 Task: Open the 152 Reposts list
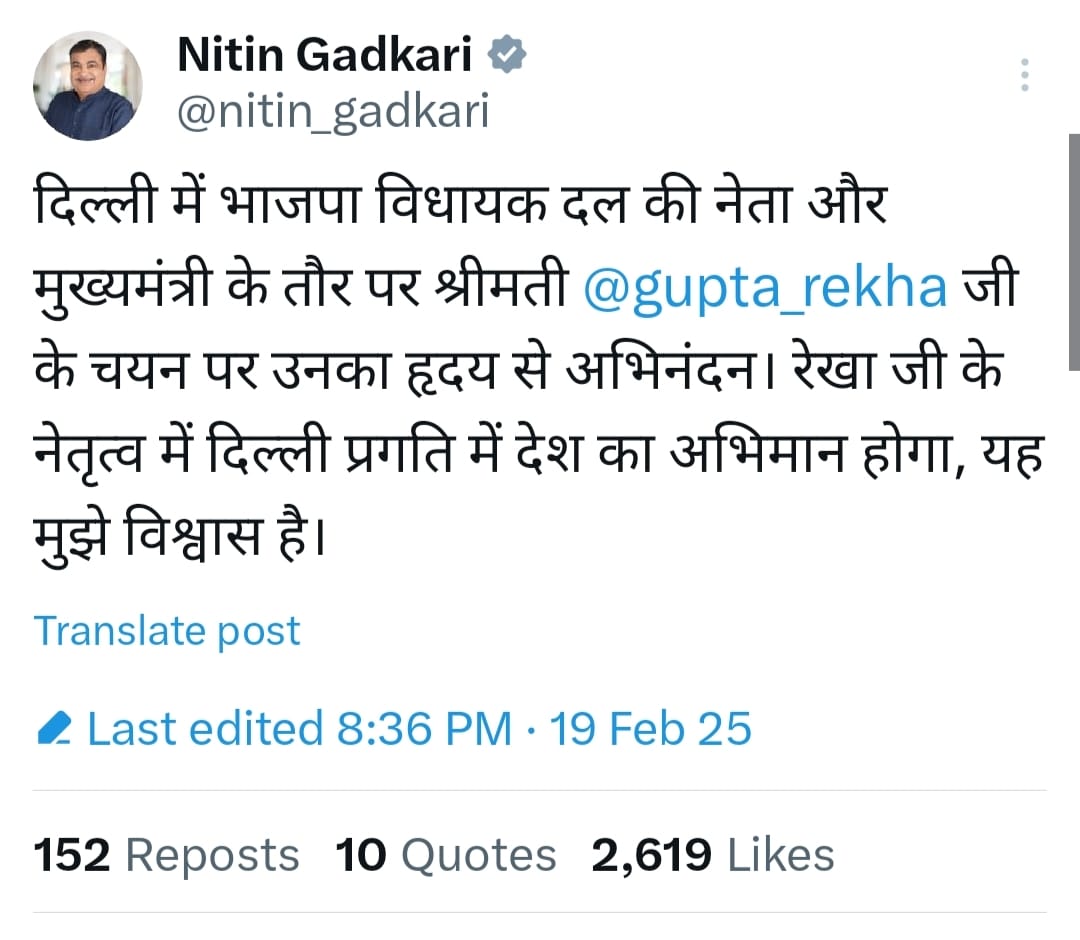[x=167, y=856]
